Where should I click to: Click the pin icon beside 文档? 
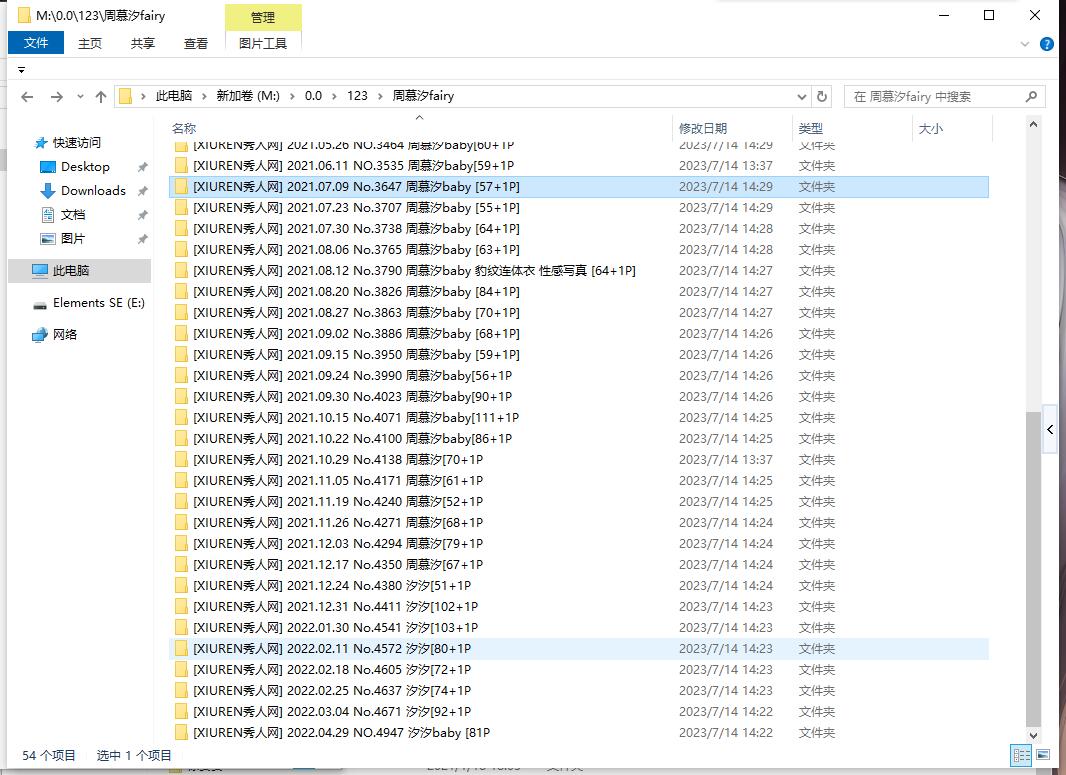pyautogui.click(x=142, y=215)
